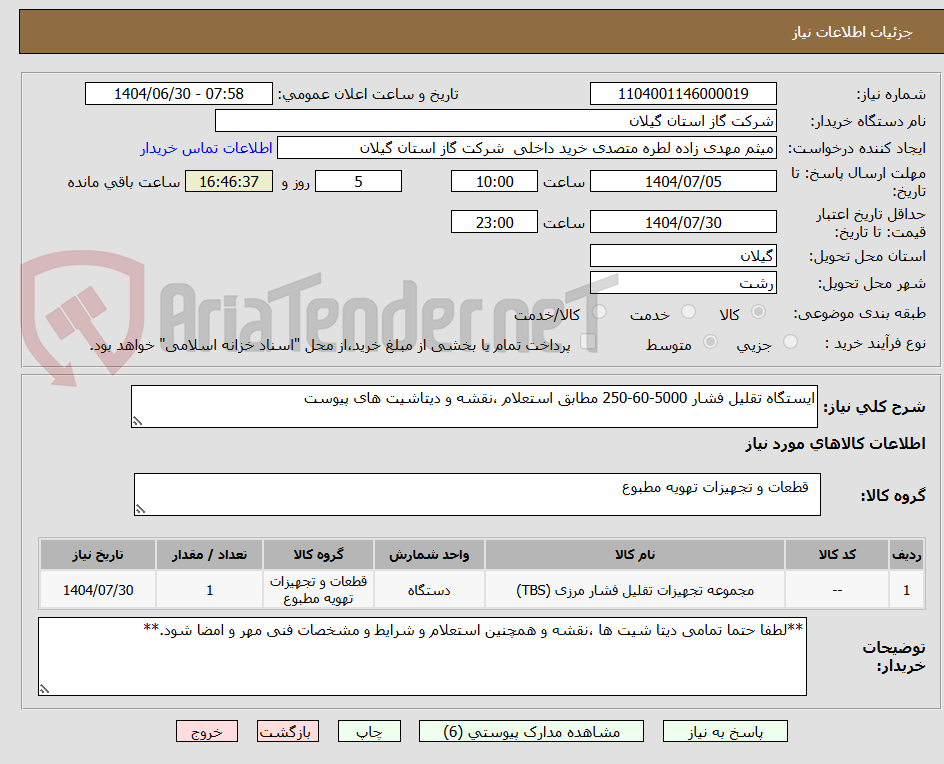Select the 'کالا/خدمت' classification option
The width and height of the screenshot is (944, 764).
[x=598, y=312]
